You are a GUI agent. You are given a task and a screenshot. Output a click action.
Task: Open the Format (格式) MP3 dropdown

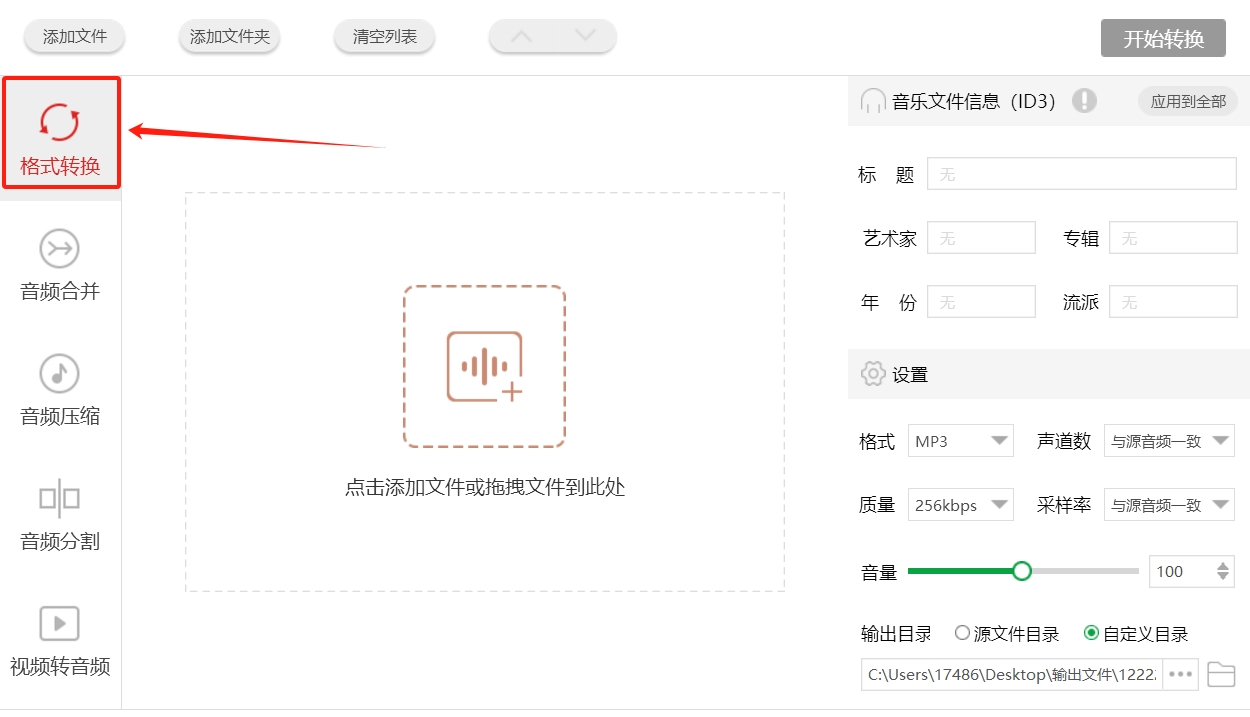point(960,441)
